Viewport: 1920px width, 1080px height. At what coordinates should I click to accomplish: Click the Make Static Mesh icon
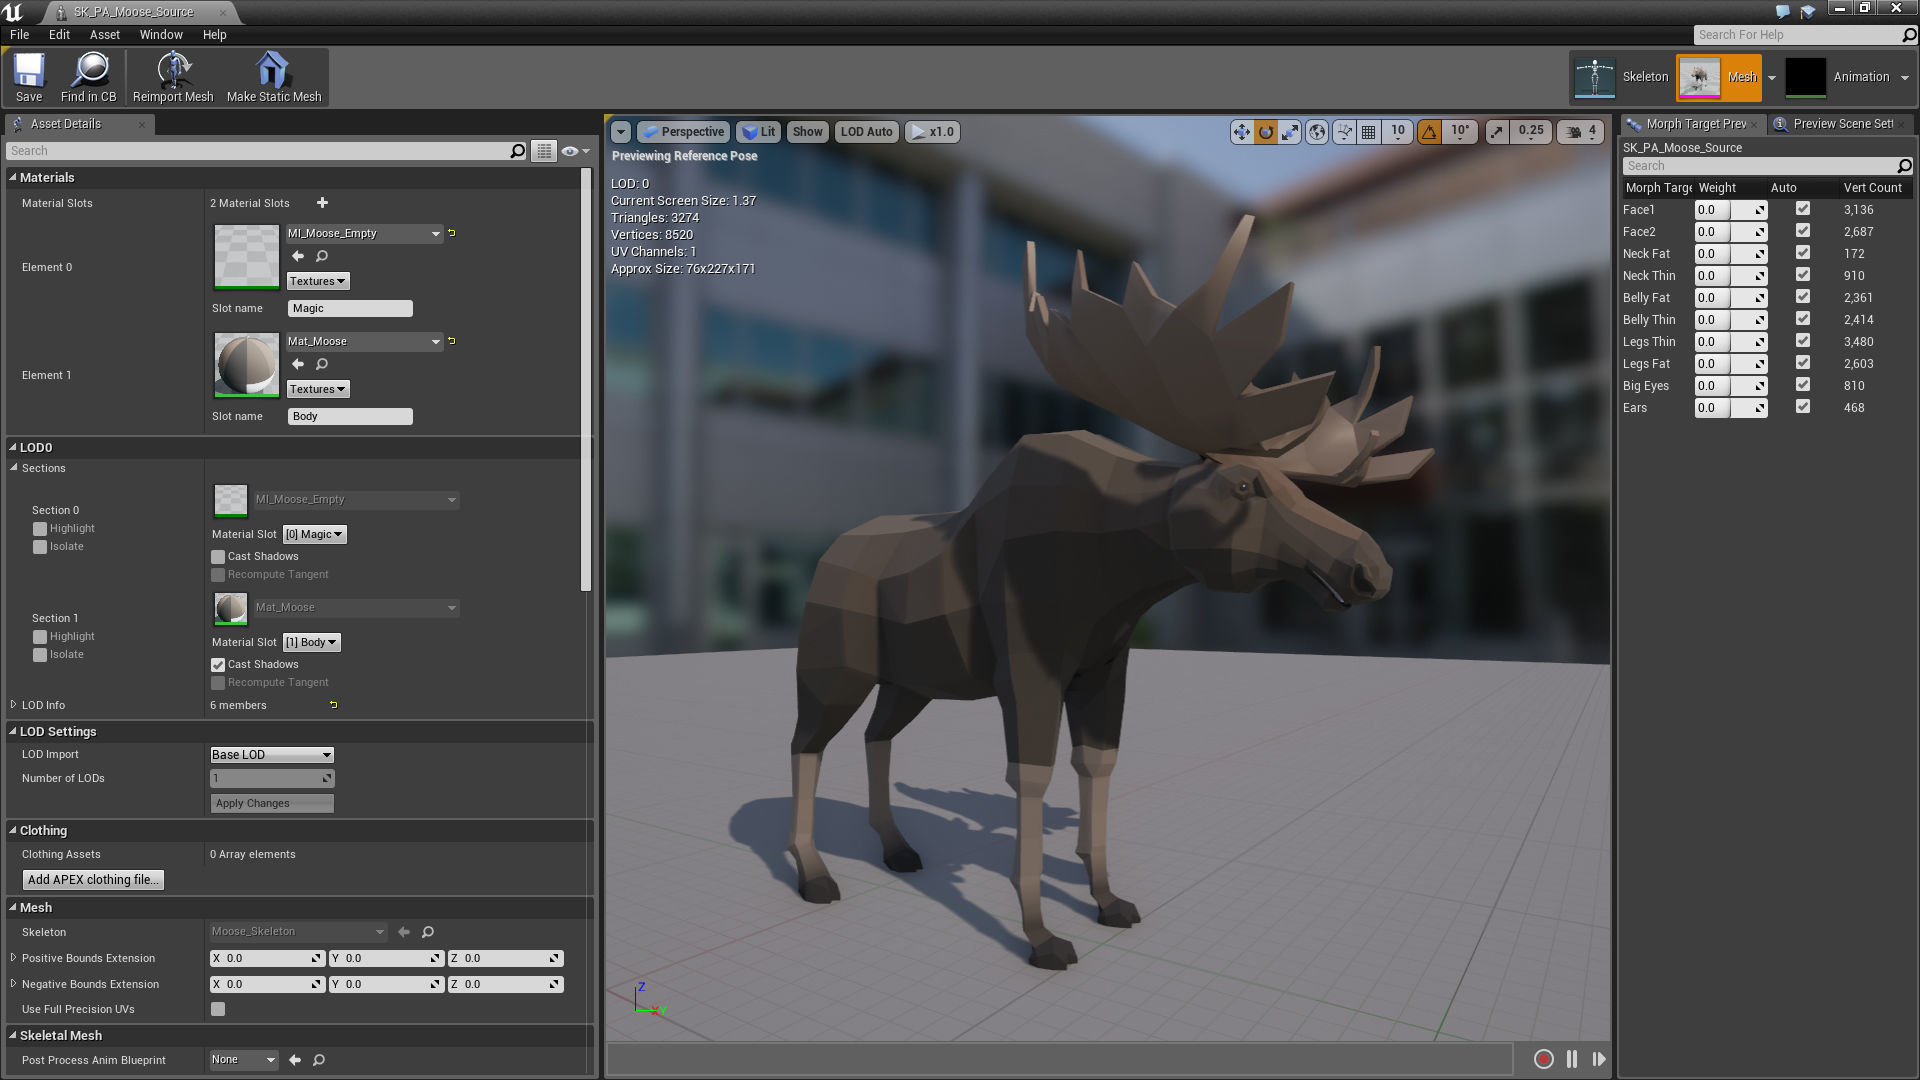coord(273,77)
